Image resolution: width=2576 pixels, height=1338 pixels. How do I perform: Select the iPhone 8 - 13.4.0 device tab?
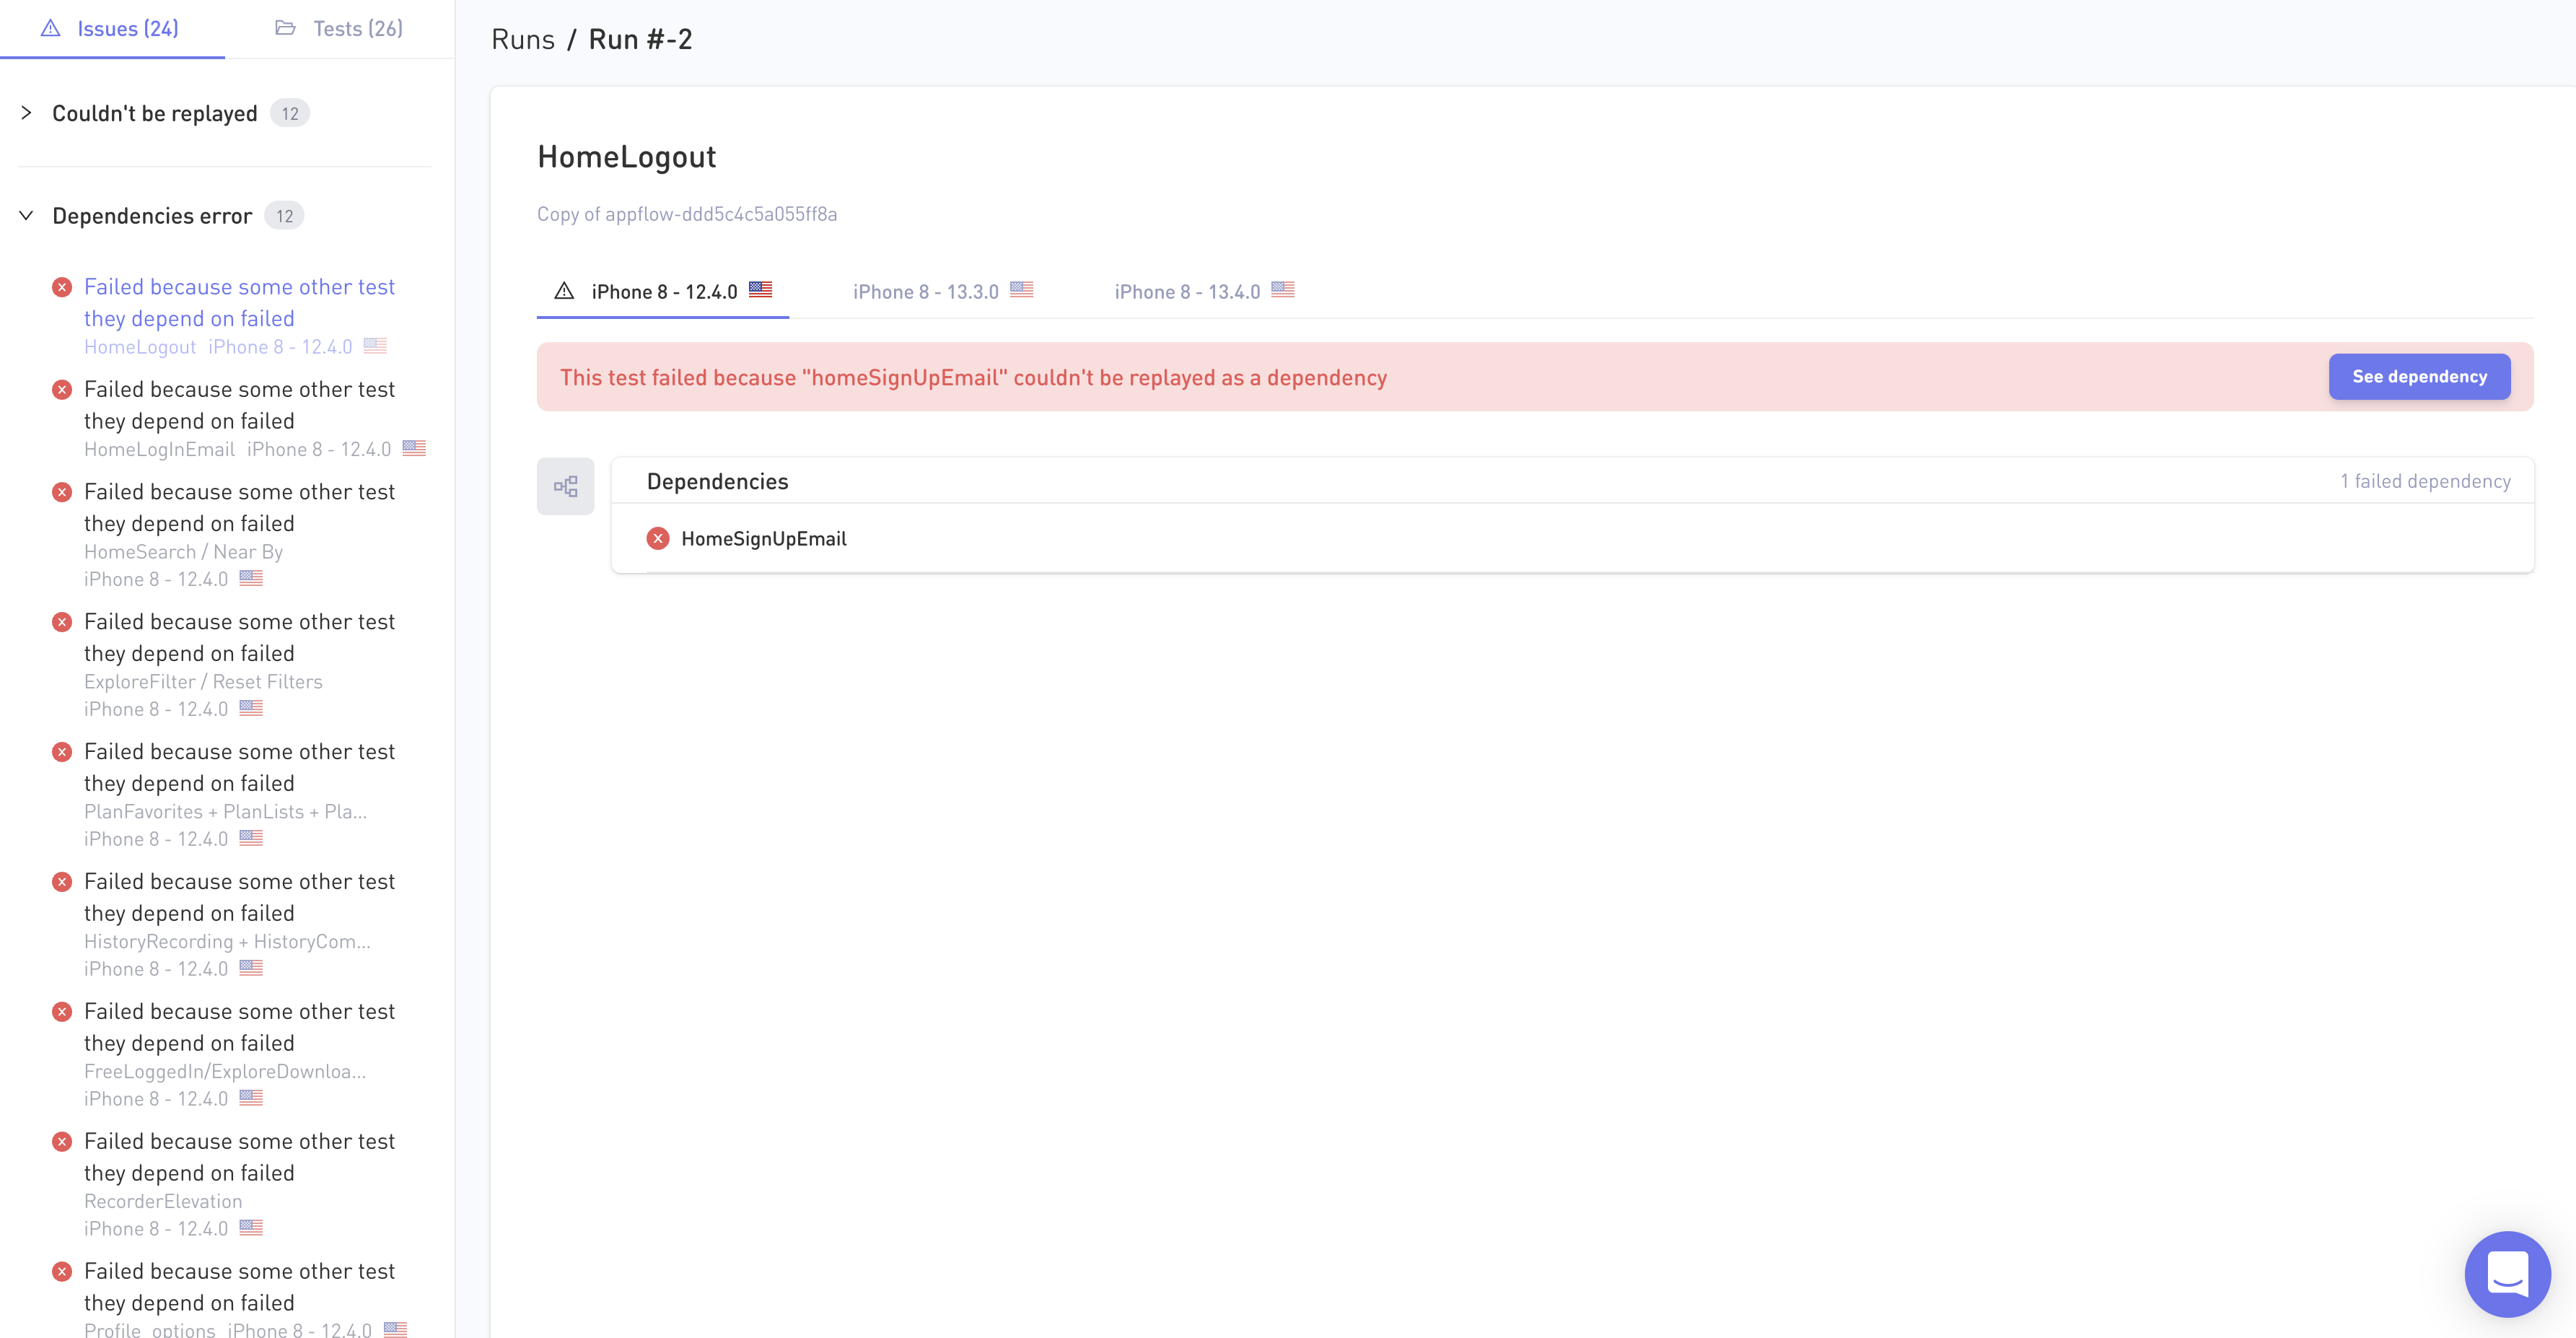pos(1187,291)
